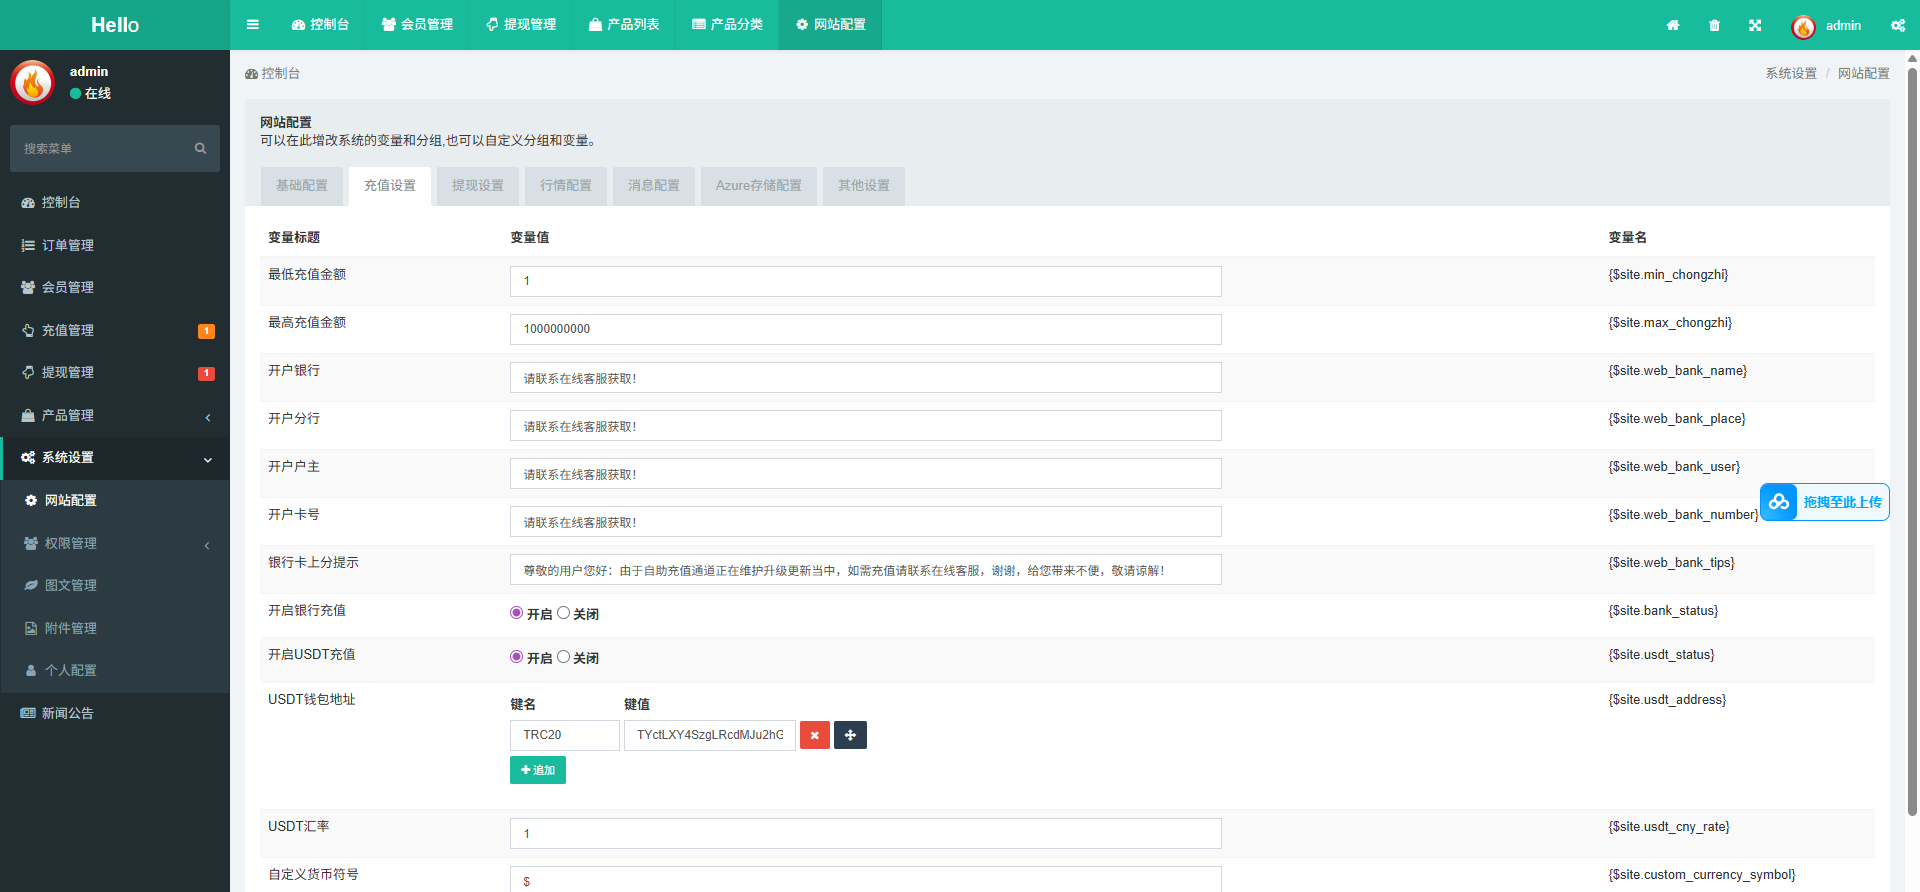This screenshot has height=892, width=1920.
Task: Click the cloud upload drag widget
Action: point(1825,502)
